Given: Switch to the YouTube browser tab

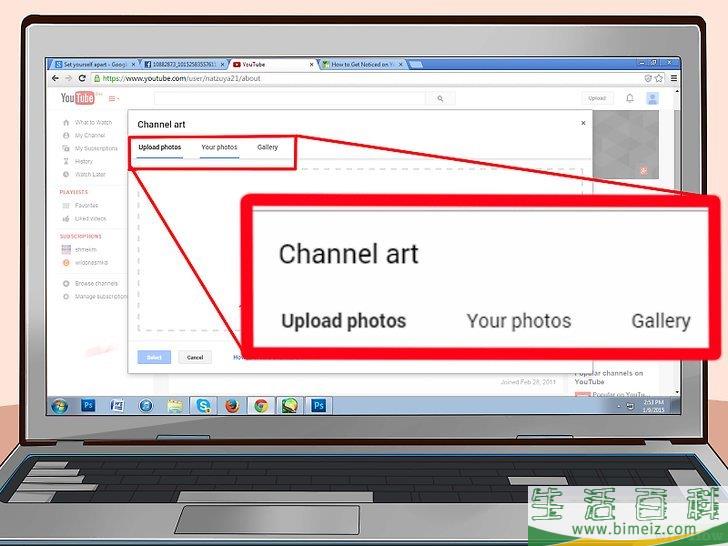Looking at the screenshot, I should tap(272, 65).
